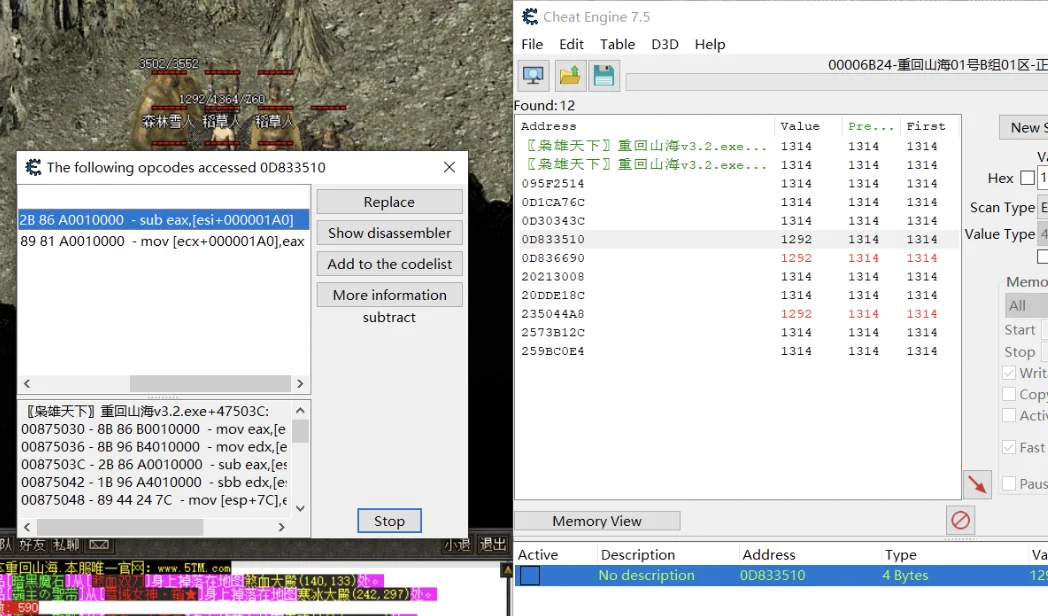Click the Replace button
This screenshot has height=616, width=1048.
pyautogui.click(x=389, y=202)
